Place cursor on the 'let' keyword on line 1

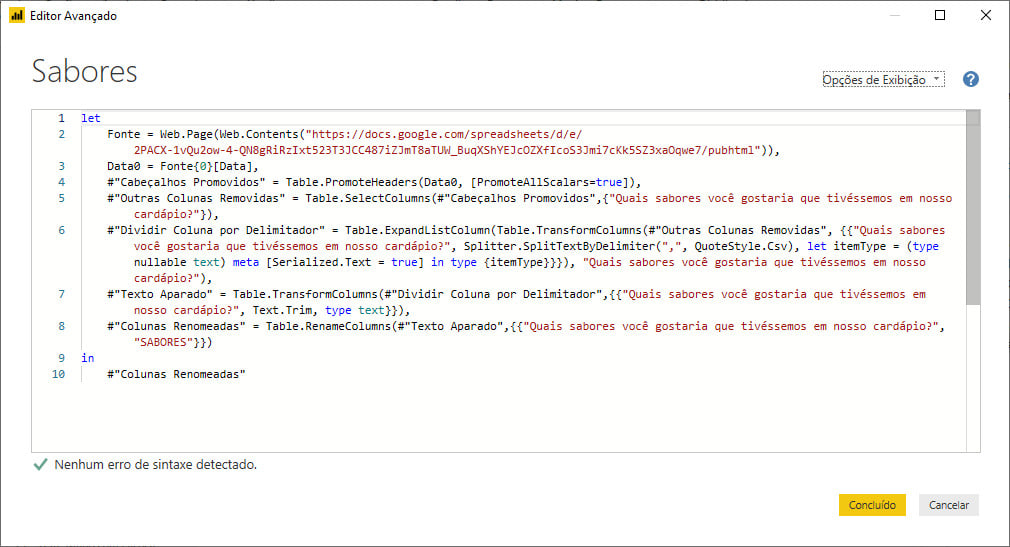91,118
